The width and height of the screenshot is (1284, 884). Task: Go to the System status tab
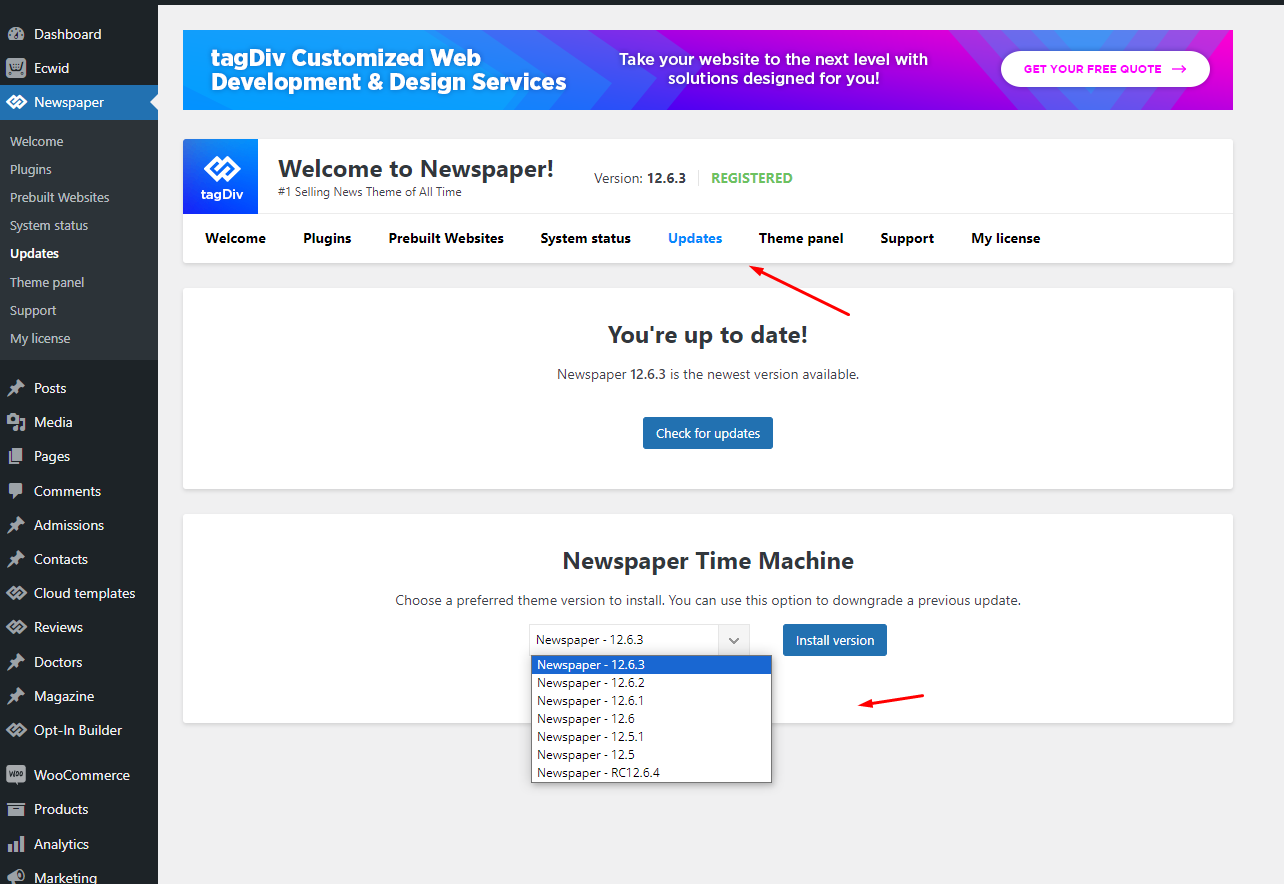[586, 238]
